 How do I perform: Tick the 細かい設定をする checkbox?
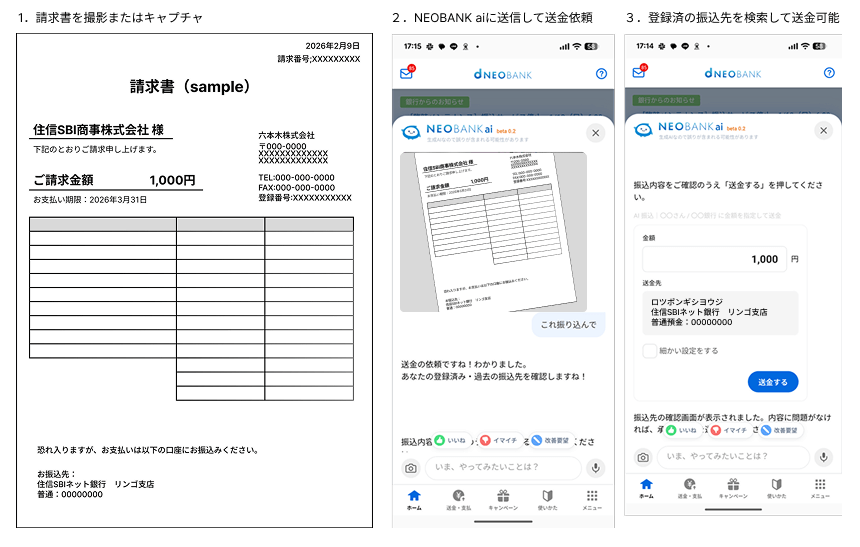pos(650,351)
